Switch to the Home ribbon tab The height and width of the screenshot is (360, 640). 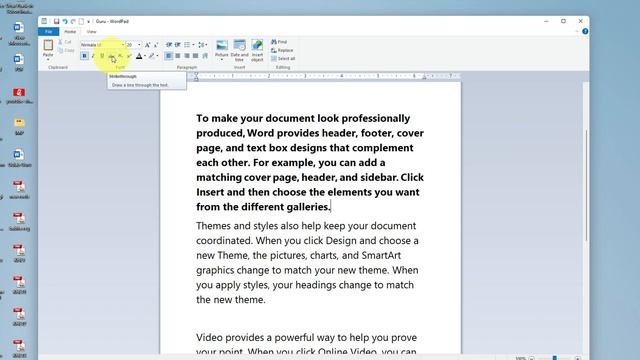tap(70, 31)
